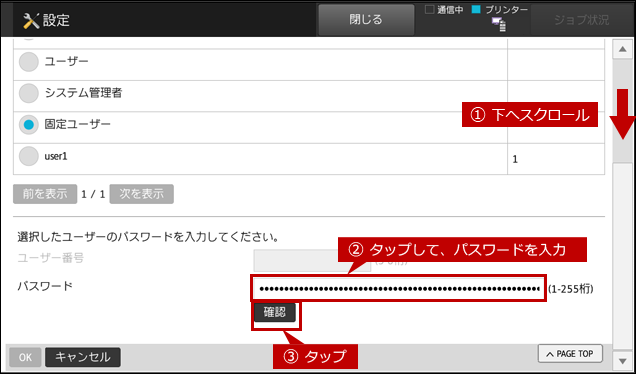Click the PAGE TOP button
The height and width of the screenshot is (374, 636).
pyautogui.click(x=570, y=354)
